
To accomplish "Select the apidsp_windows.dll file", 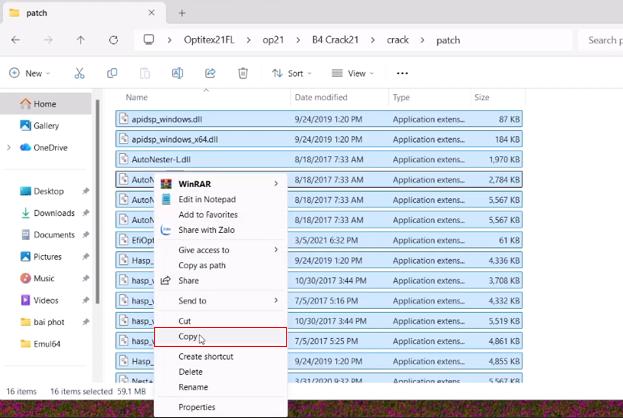I will 166,119.
